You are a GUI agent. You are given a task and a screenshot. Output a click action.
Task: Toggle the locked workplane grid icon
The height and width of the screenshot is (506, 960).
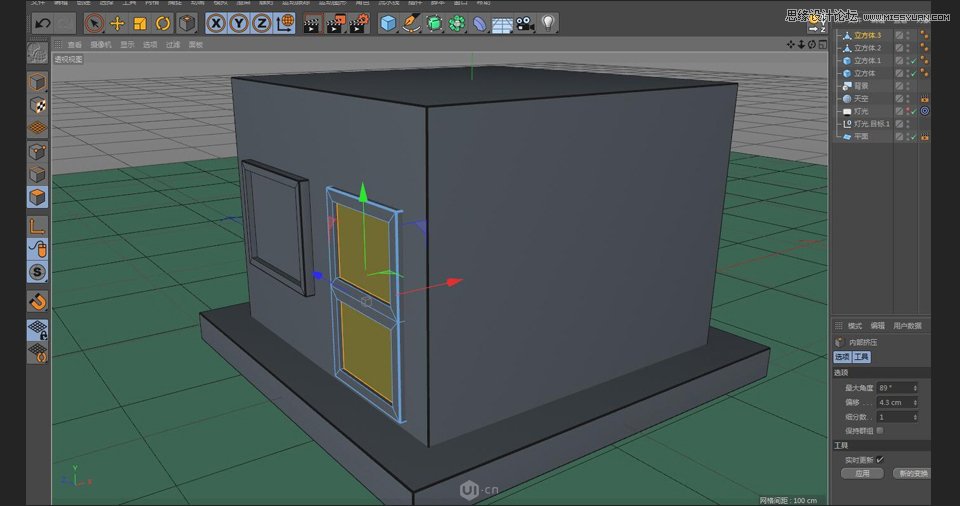(x=38, y=330)
